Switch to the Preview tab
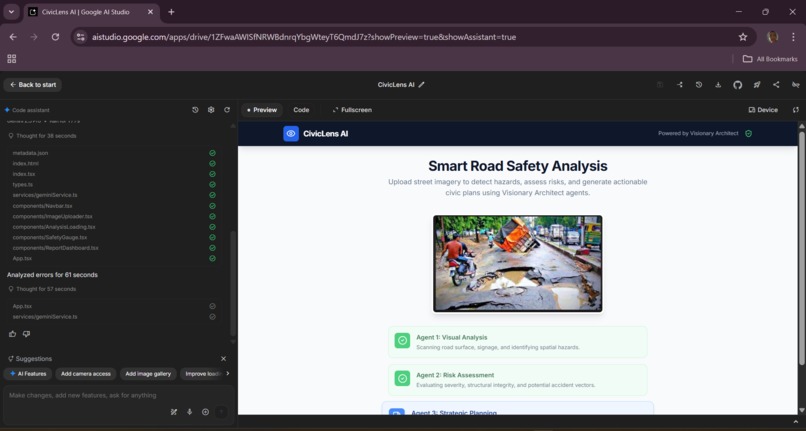The width and height of the screenshot is (806, 431). [262, 110]
